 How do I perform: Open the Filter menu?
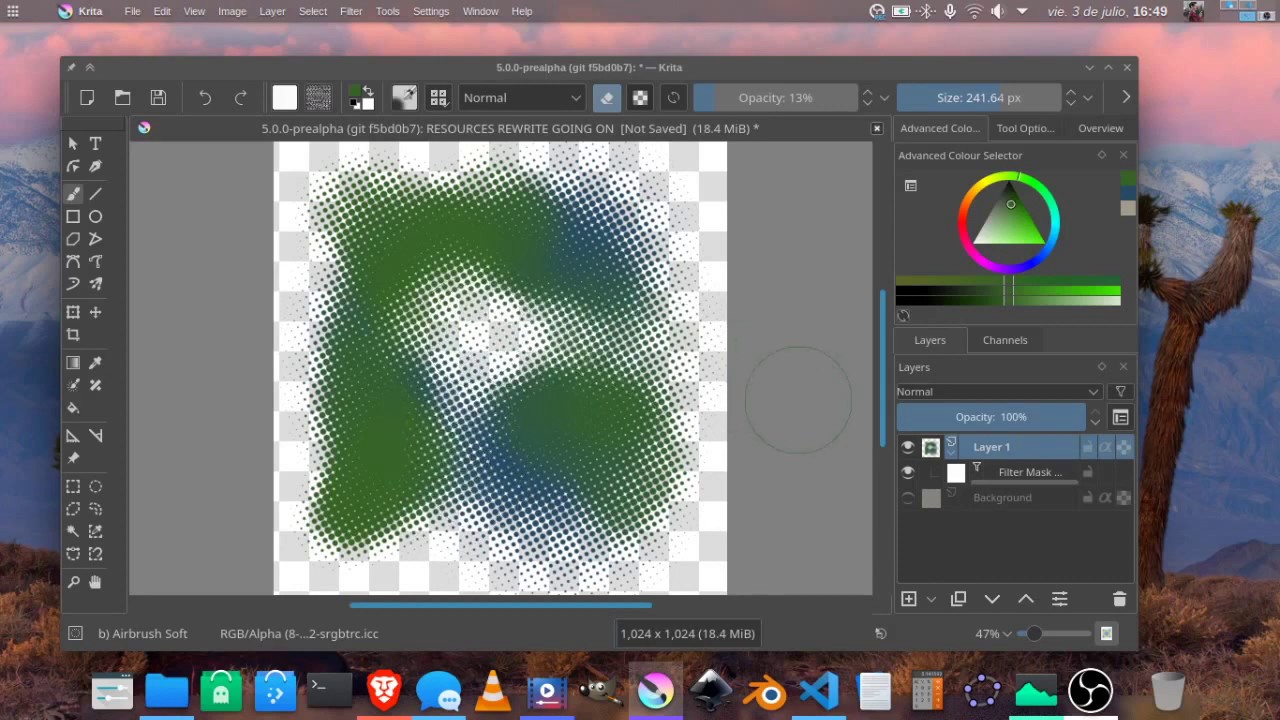pyautogui.click(x=351, y=11)
